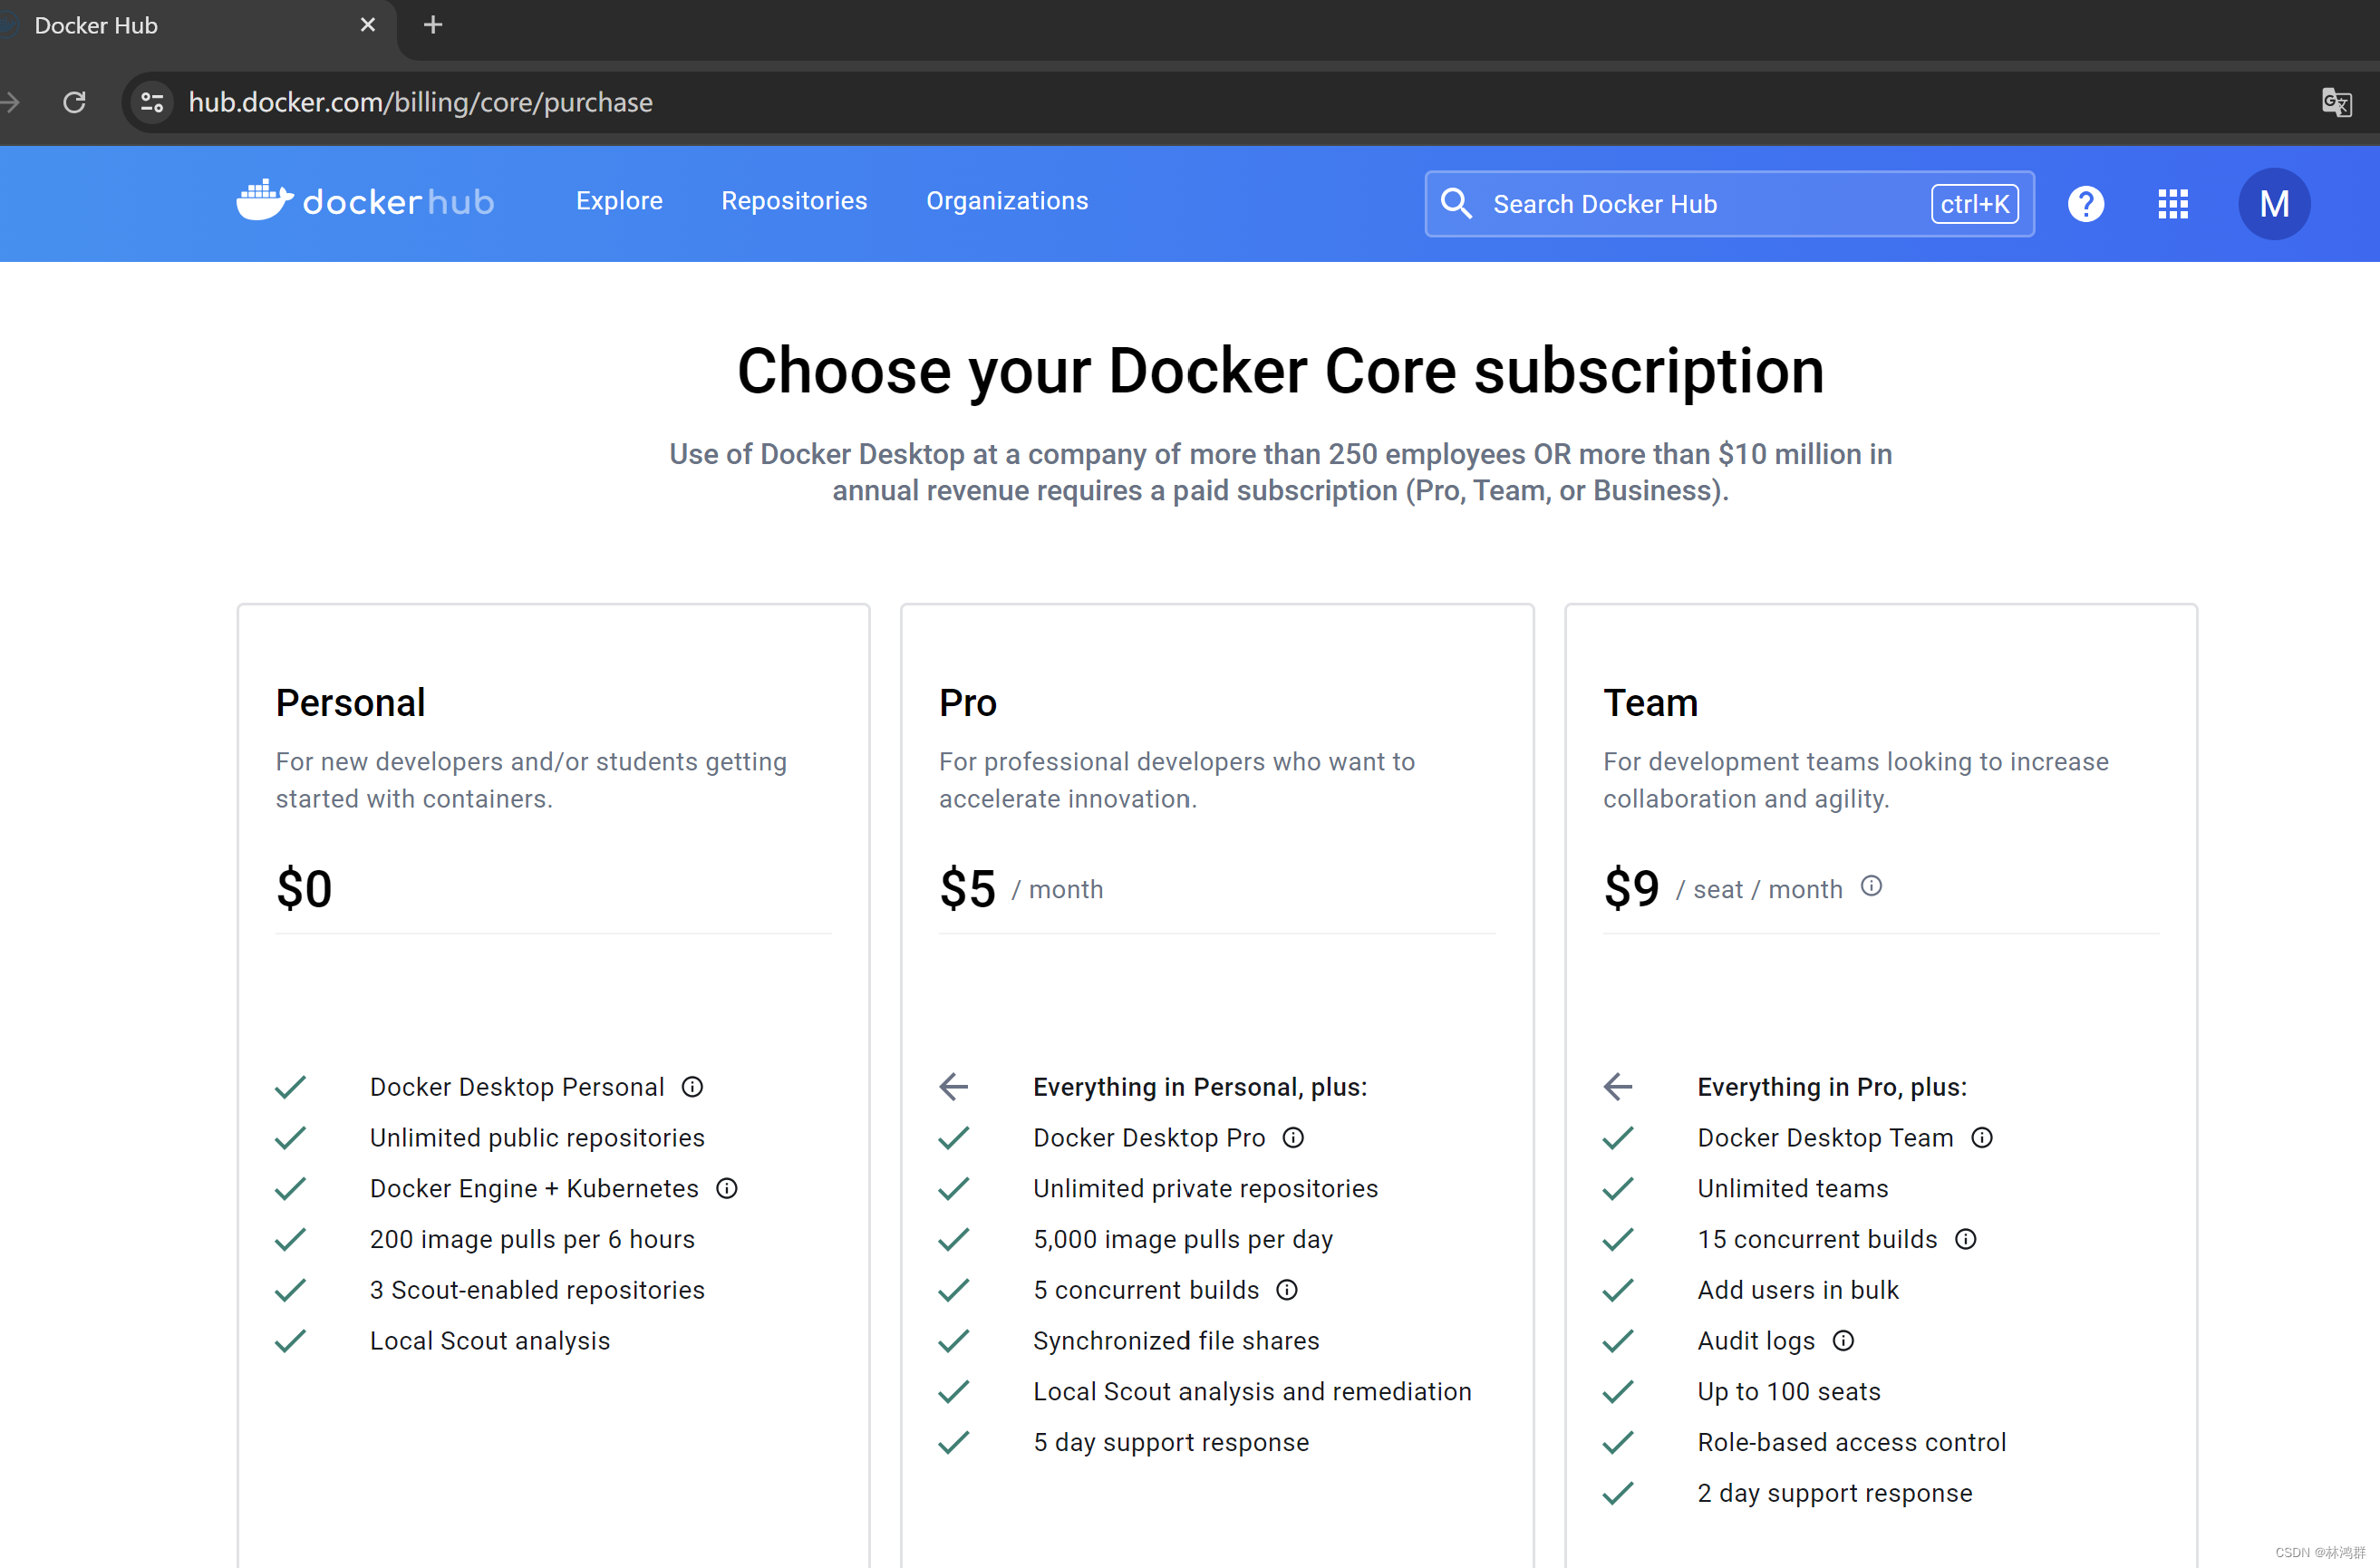
Task: Open the Organizations menu item
Action: click(x=1007, y=201)
